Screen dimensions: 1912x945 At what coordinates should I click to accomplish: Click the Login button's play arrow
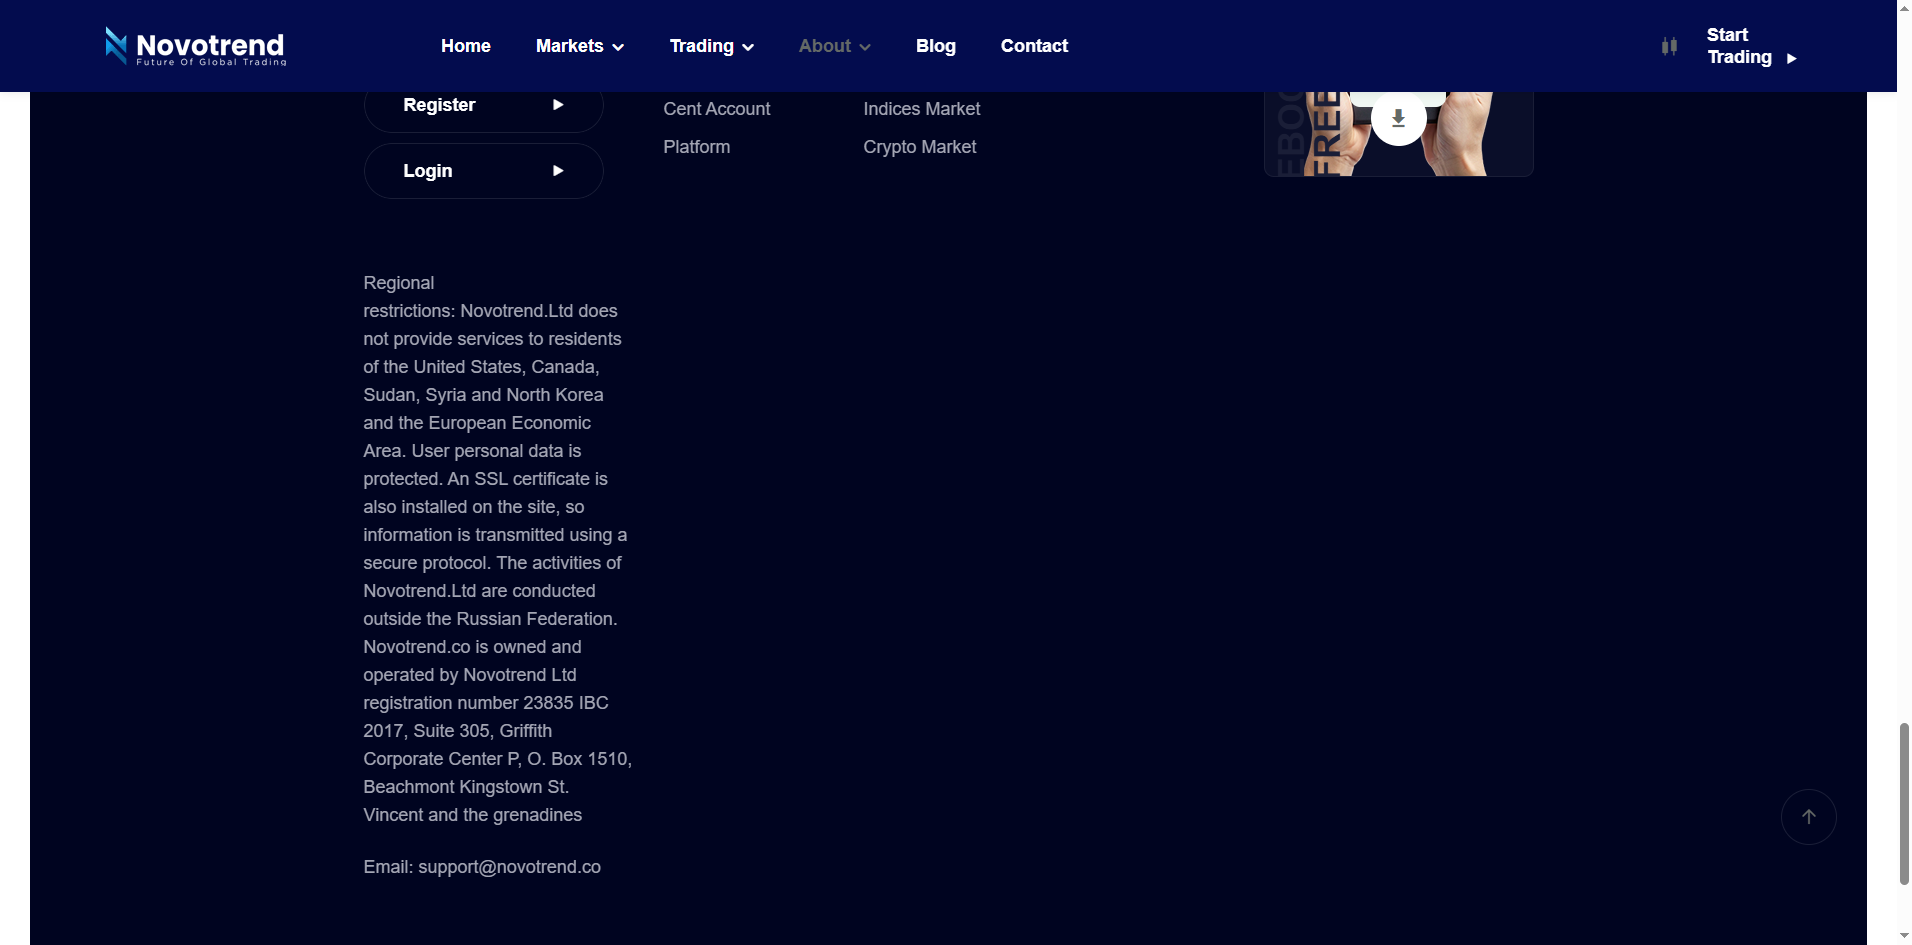pos(558,171)
